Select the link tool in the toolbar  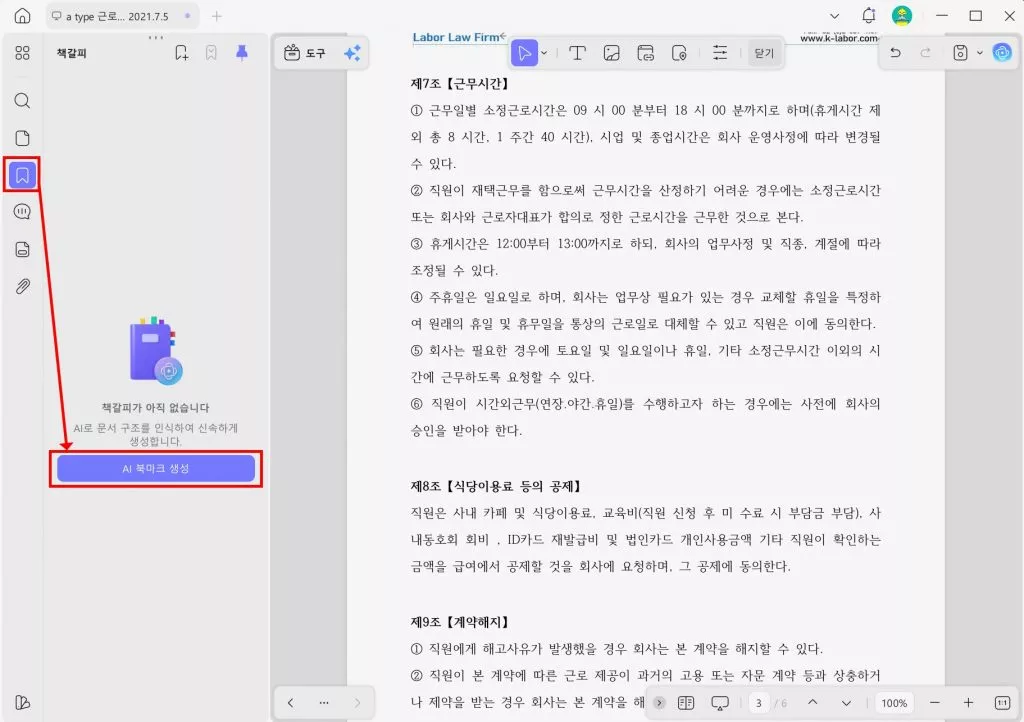pos(648,52)
